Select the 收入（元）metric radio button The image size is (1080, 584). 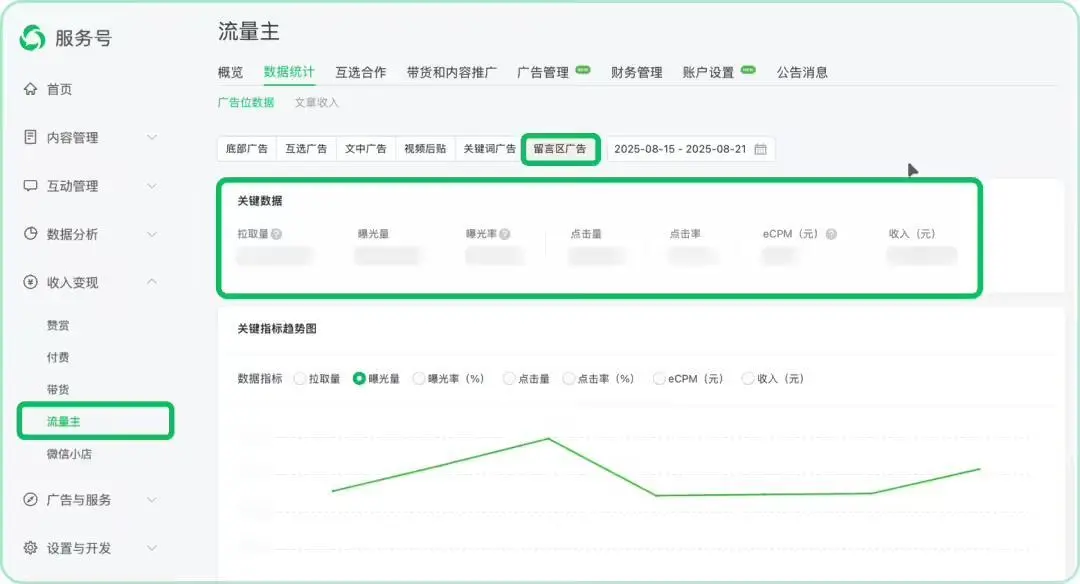click(x=748, y=378)
